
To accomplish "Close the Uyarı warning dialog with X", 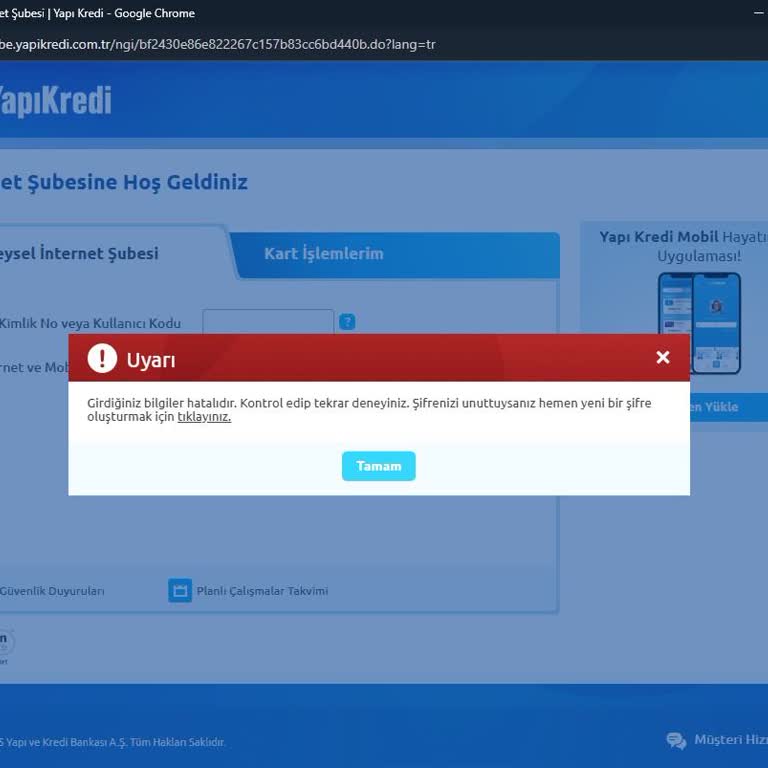I will tap(663, 357).
